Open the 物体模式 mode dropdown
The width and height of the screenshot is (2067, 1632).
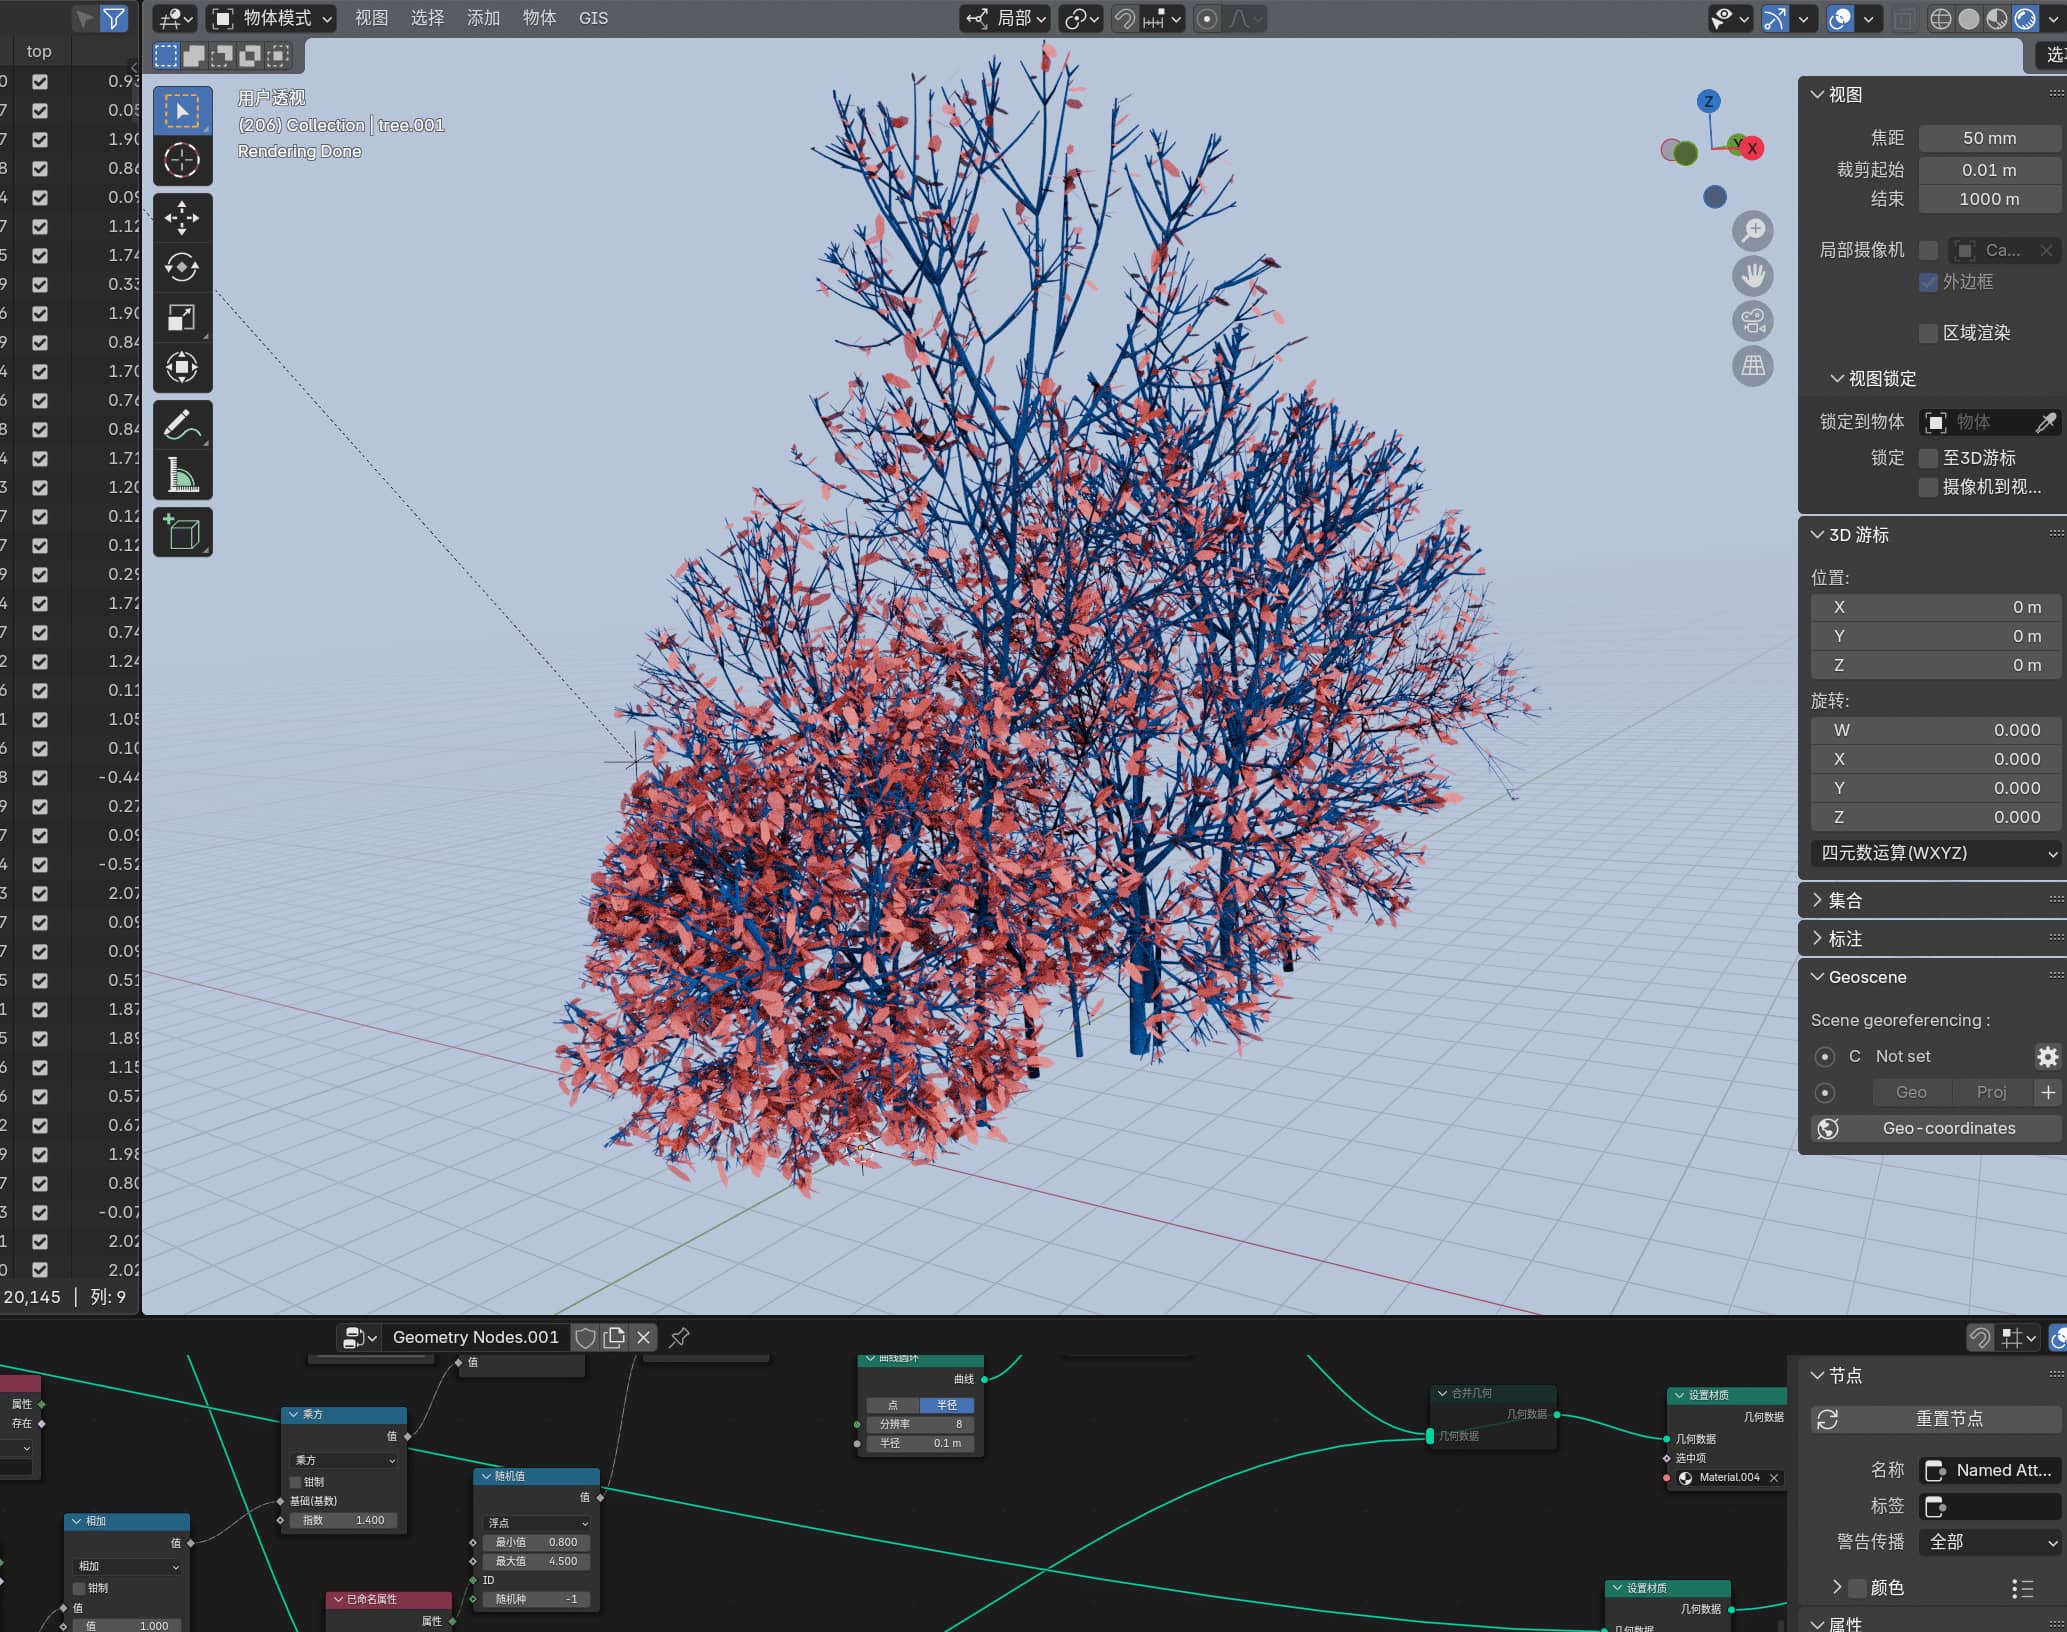click(x=272, y=18)
